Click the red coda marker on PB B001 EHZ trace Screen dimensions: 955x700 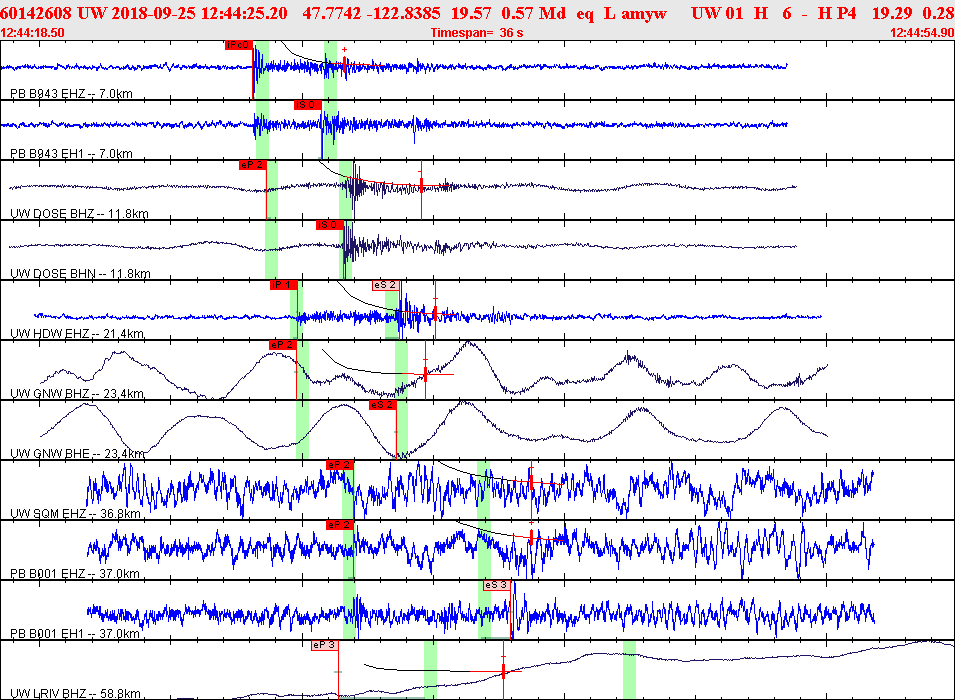(531, 537)
